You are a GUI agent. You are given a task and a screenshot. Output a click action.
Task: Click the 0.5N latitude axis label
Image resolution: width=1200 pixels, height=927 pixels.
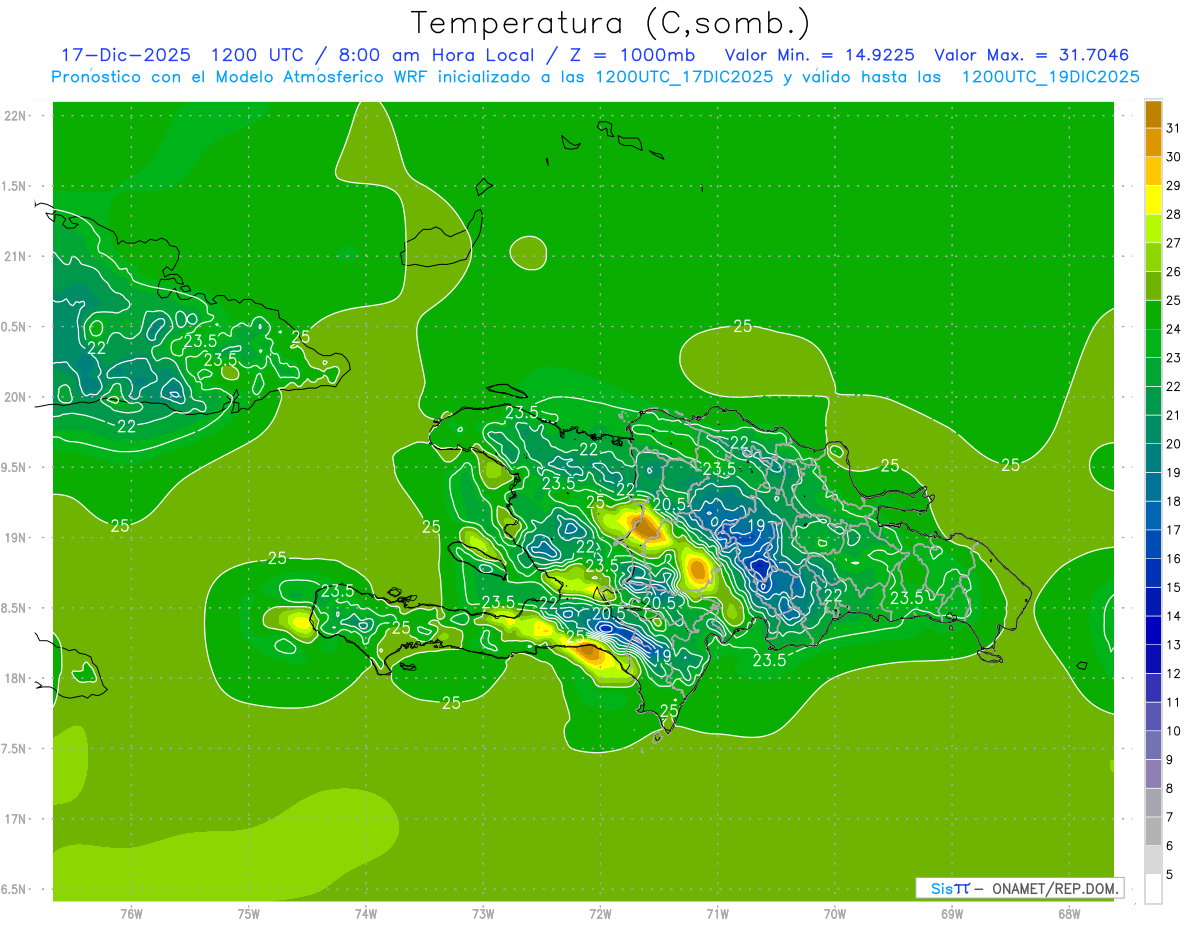(16, 327)
